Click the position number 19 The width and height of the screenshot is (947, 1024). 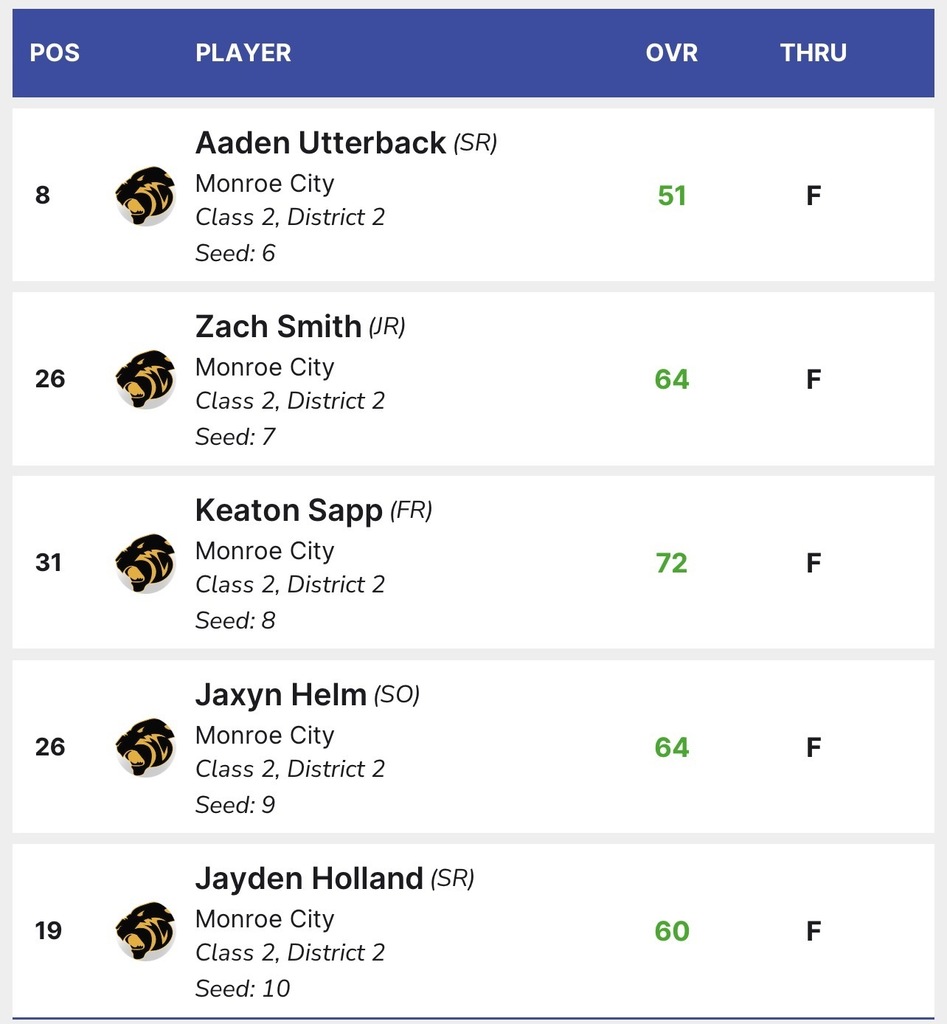[49, 931]
